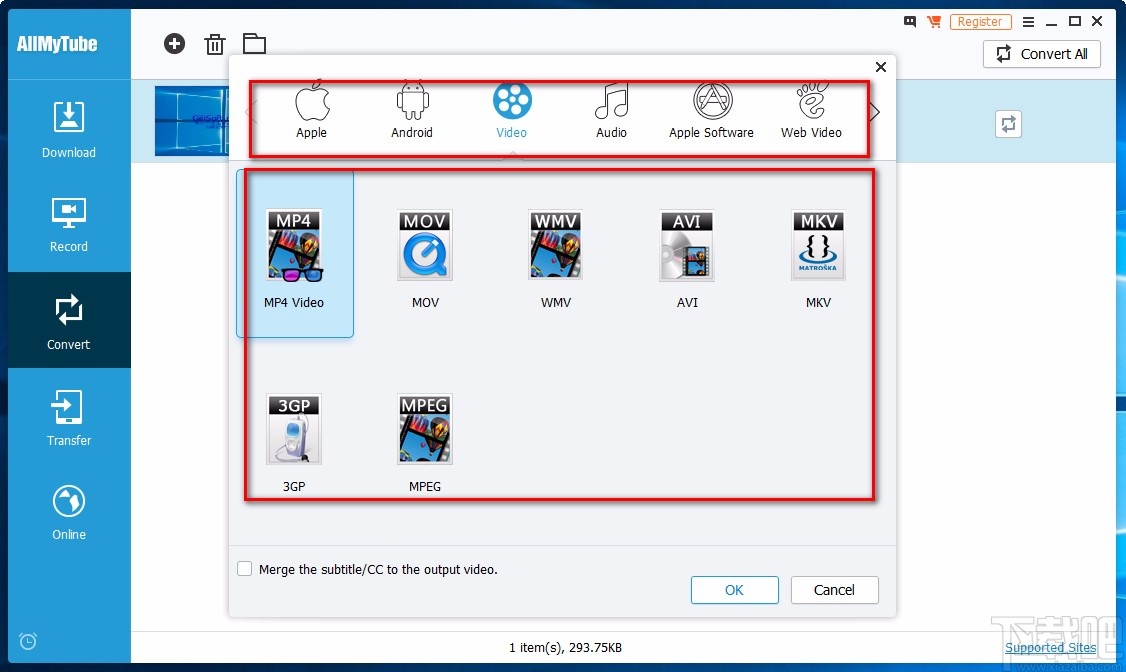Maximize the AllMyTube window

[x=1075, y=22]
